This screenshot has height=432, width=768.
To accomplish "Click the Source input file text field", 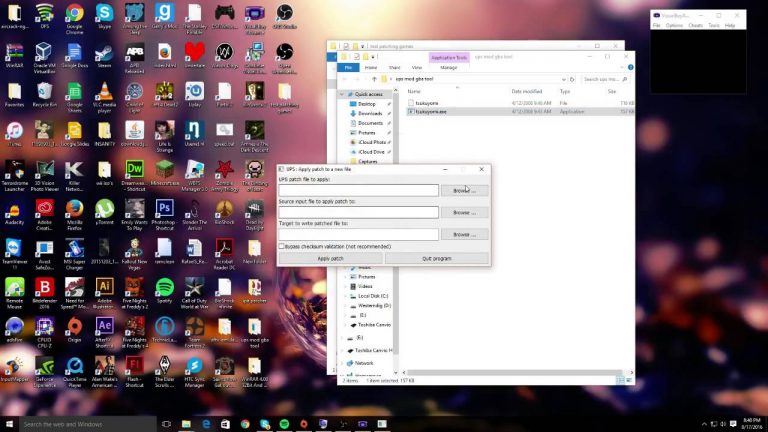I will [358, 212].
